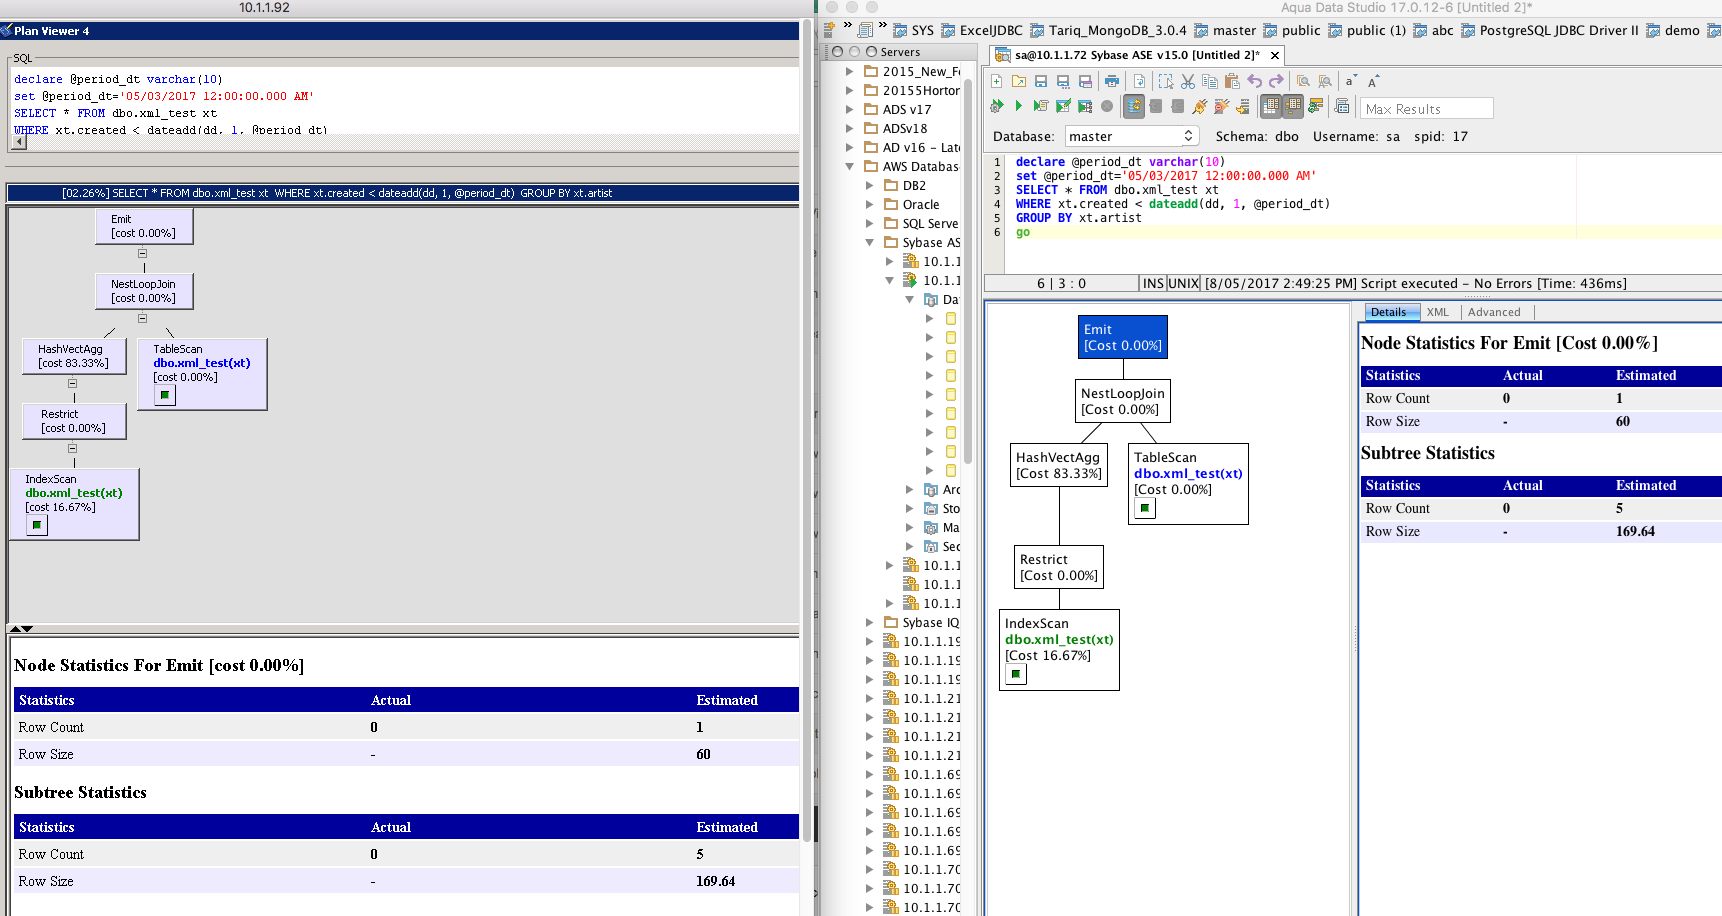The height and width of the screenshot is (916, 1722).
Task: Click the Paste clipboard icon
Action: tap(1232, 81)
